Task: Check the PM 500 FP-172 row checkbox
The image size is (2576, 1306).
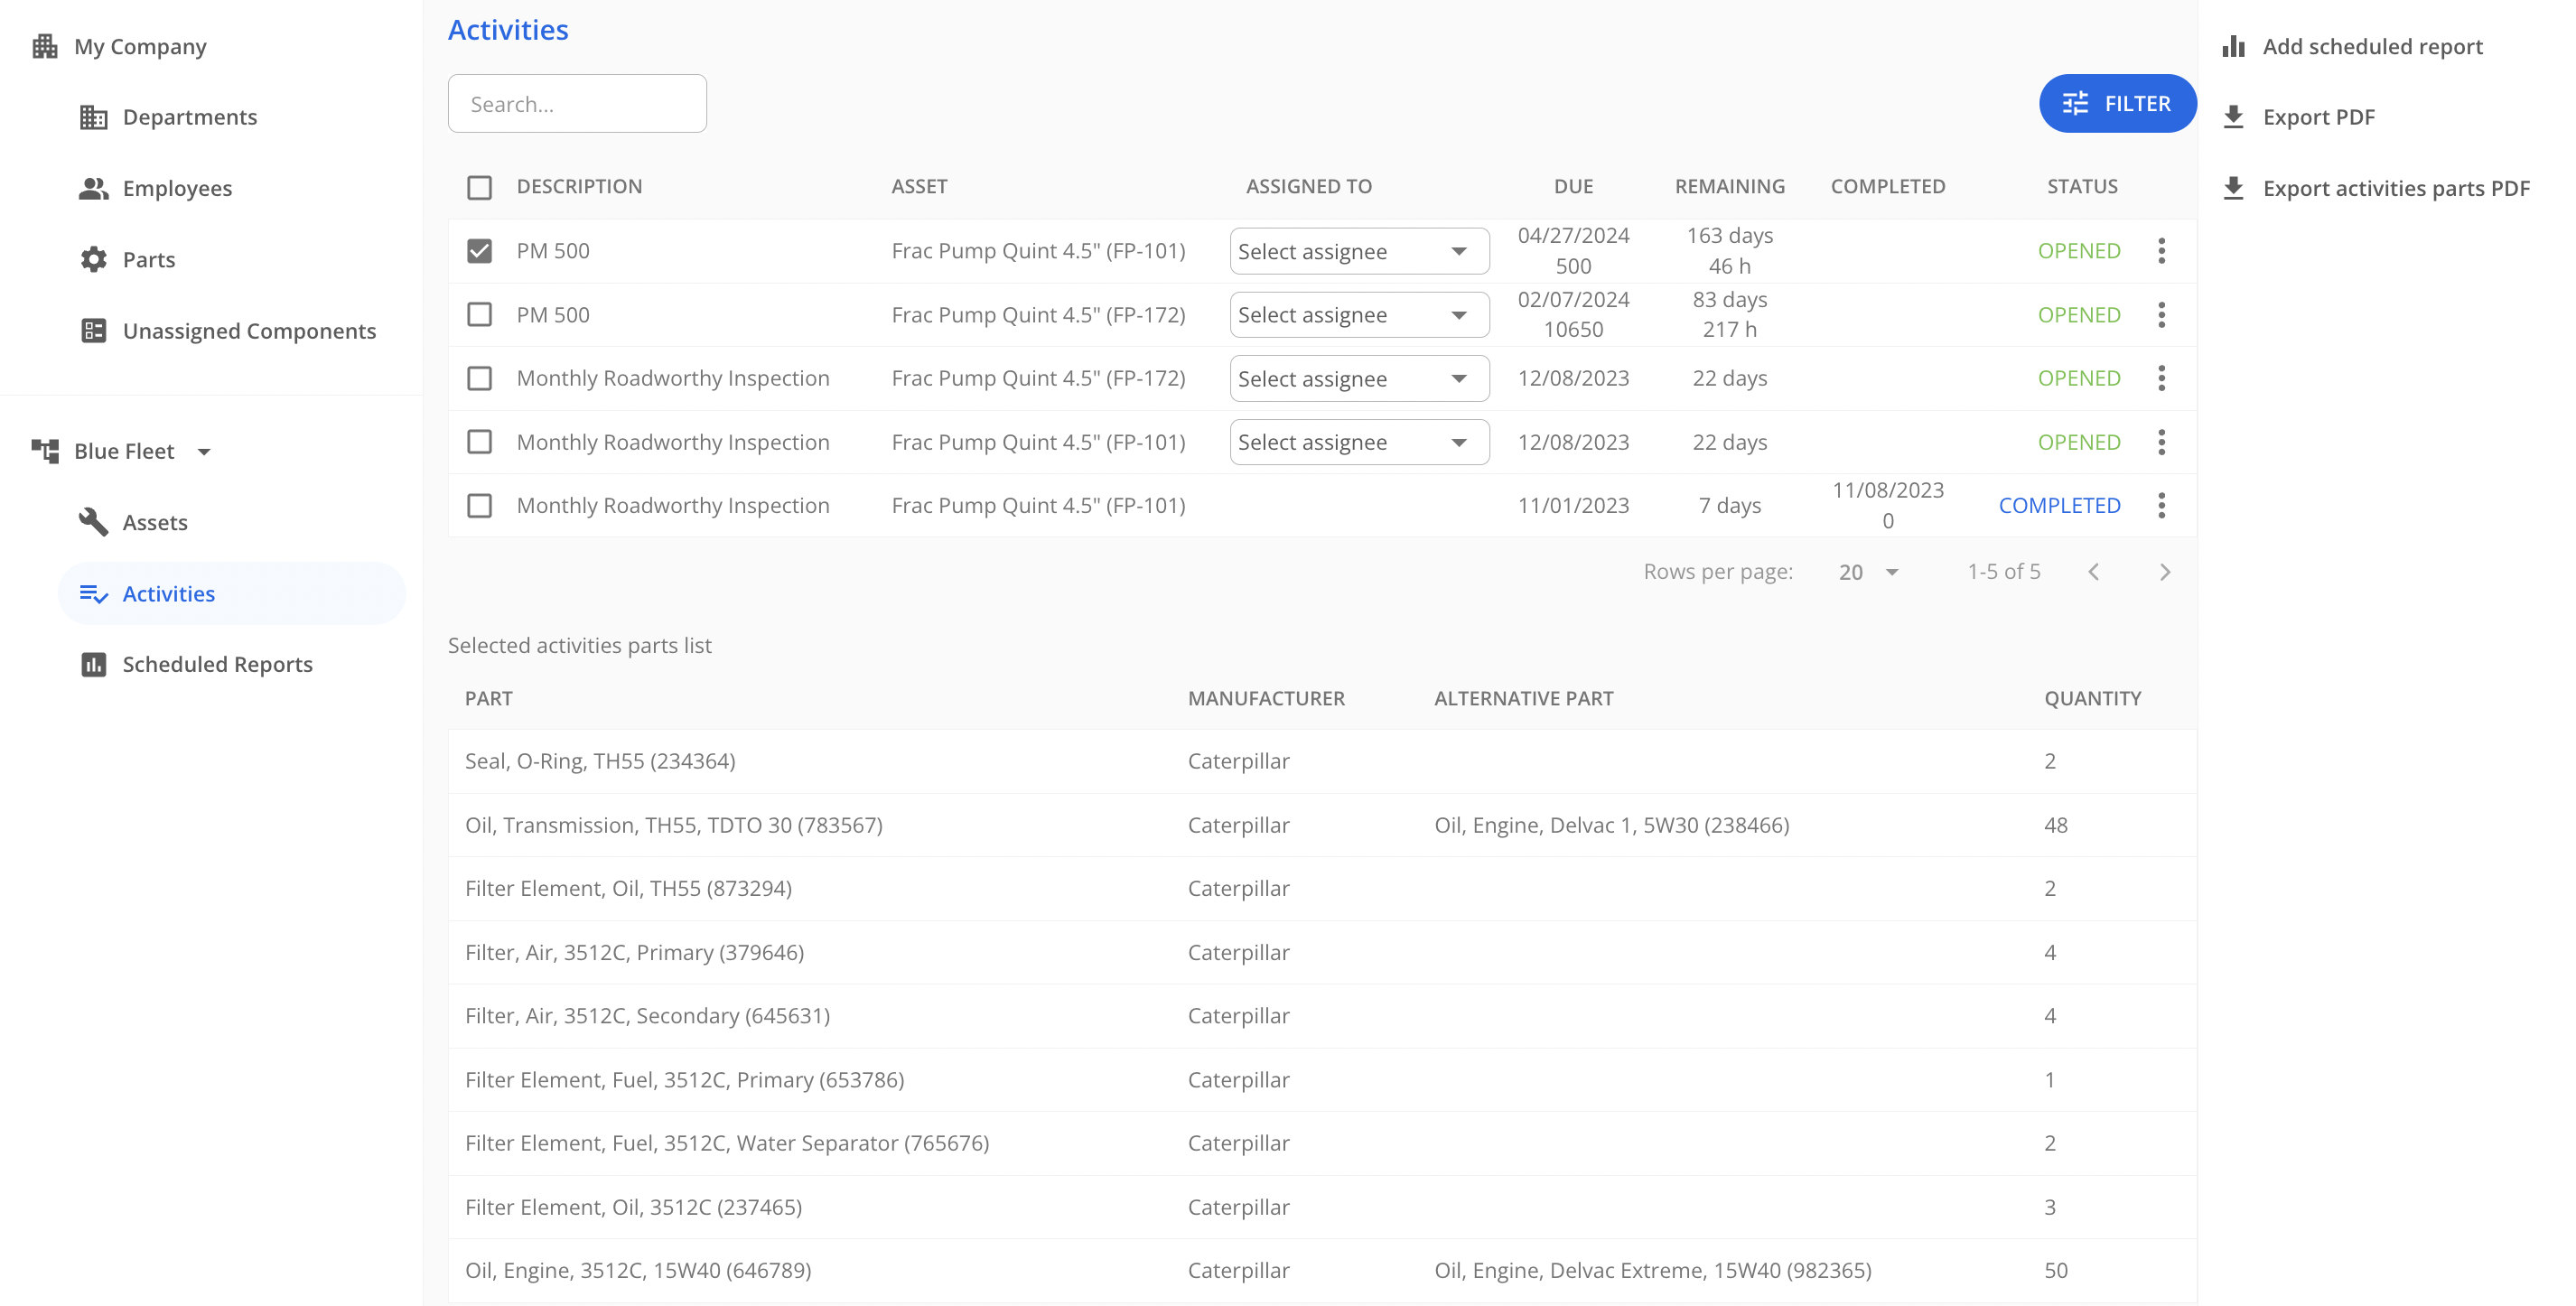Action: coord(479,314)
